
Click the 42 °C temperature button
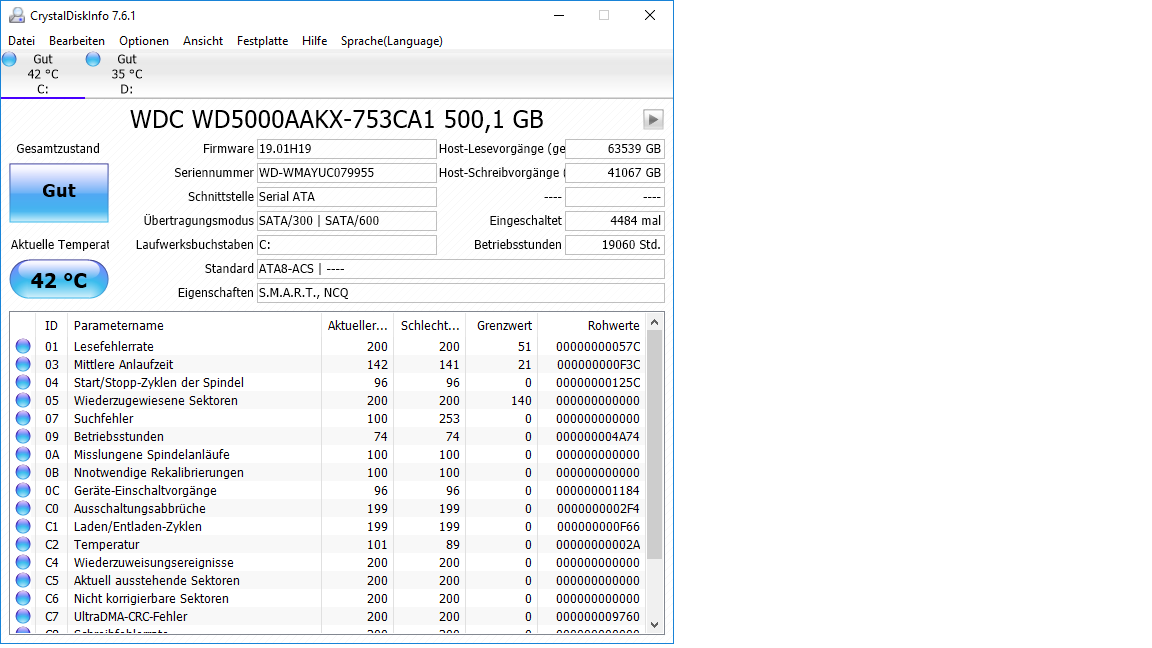[x=59, y=279]
